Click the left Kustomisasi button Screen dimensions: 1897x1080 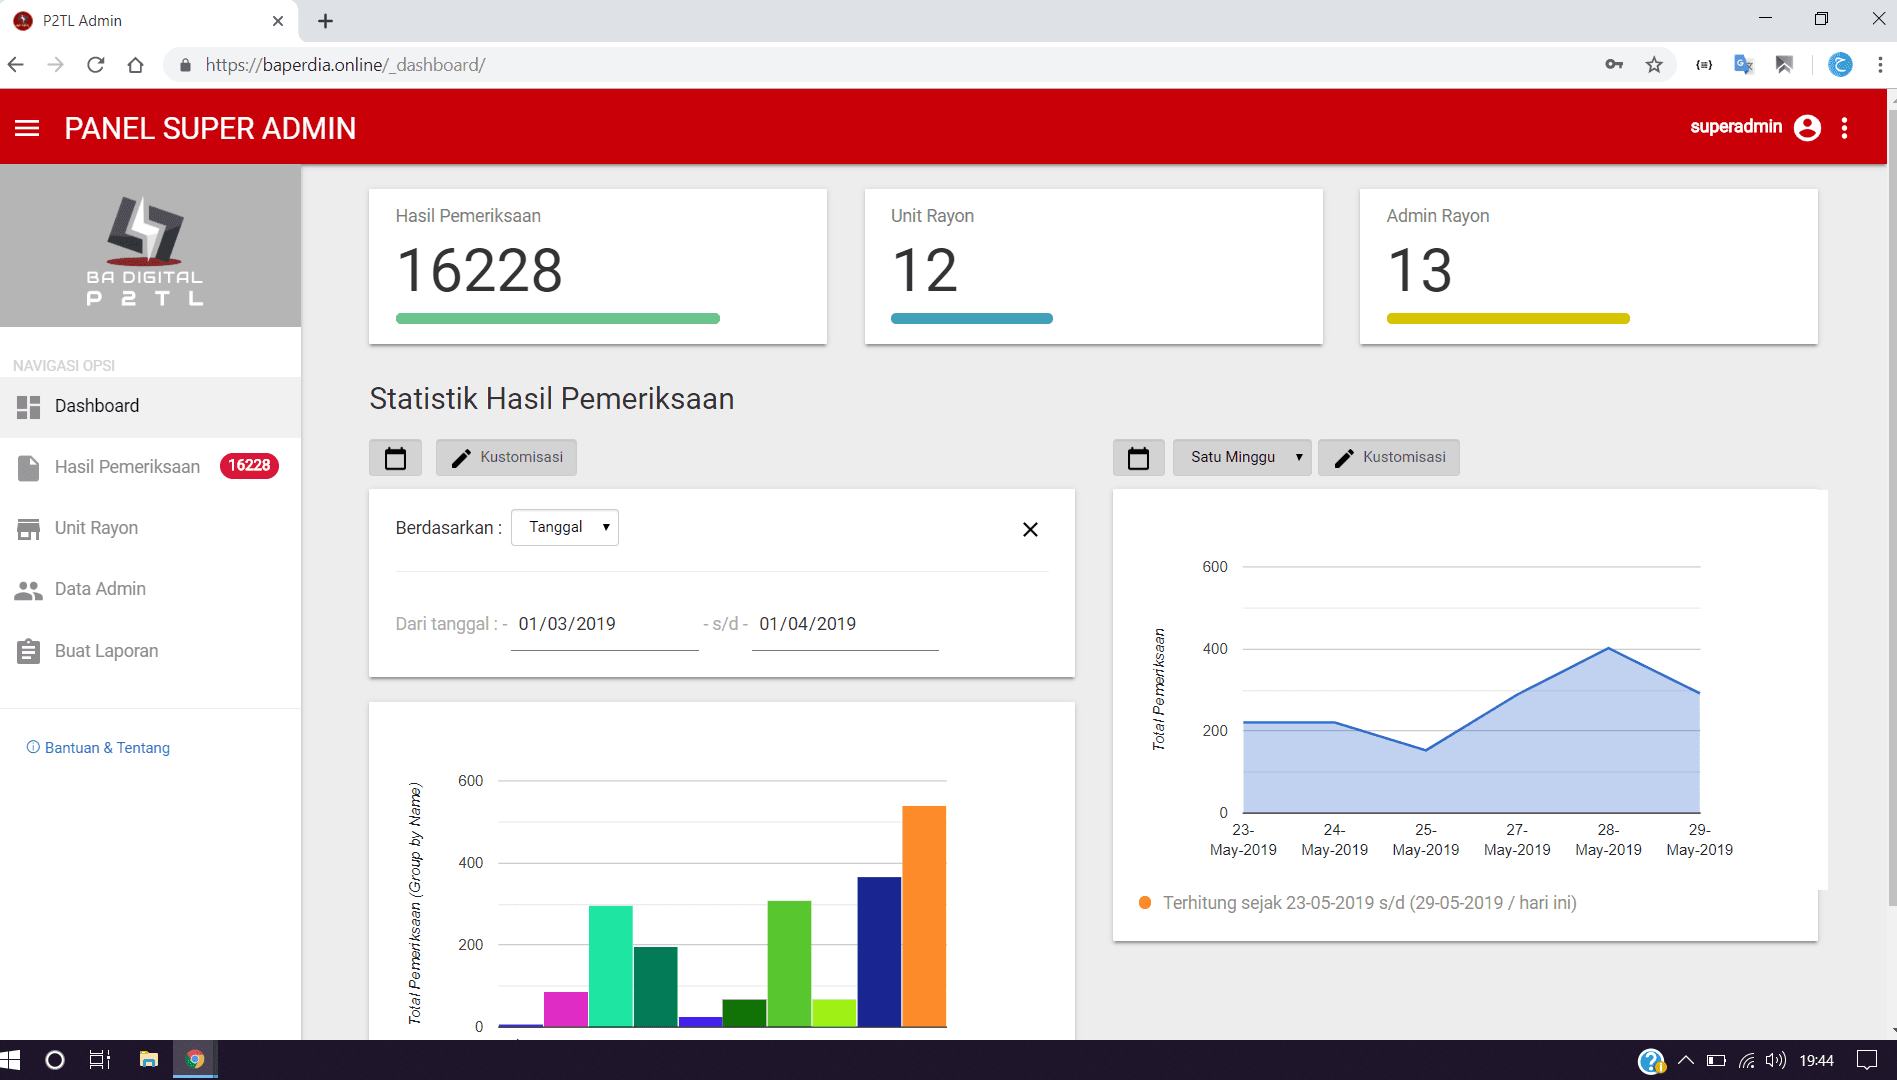pyautogui.click(x=506, y=458)
